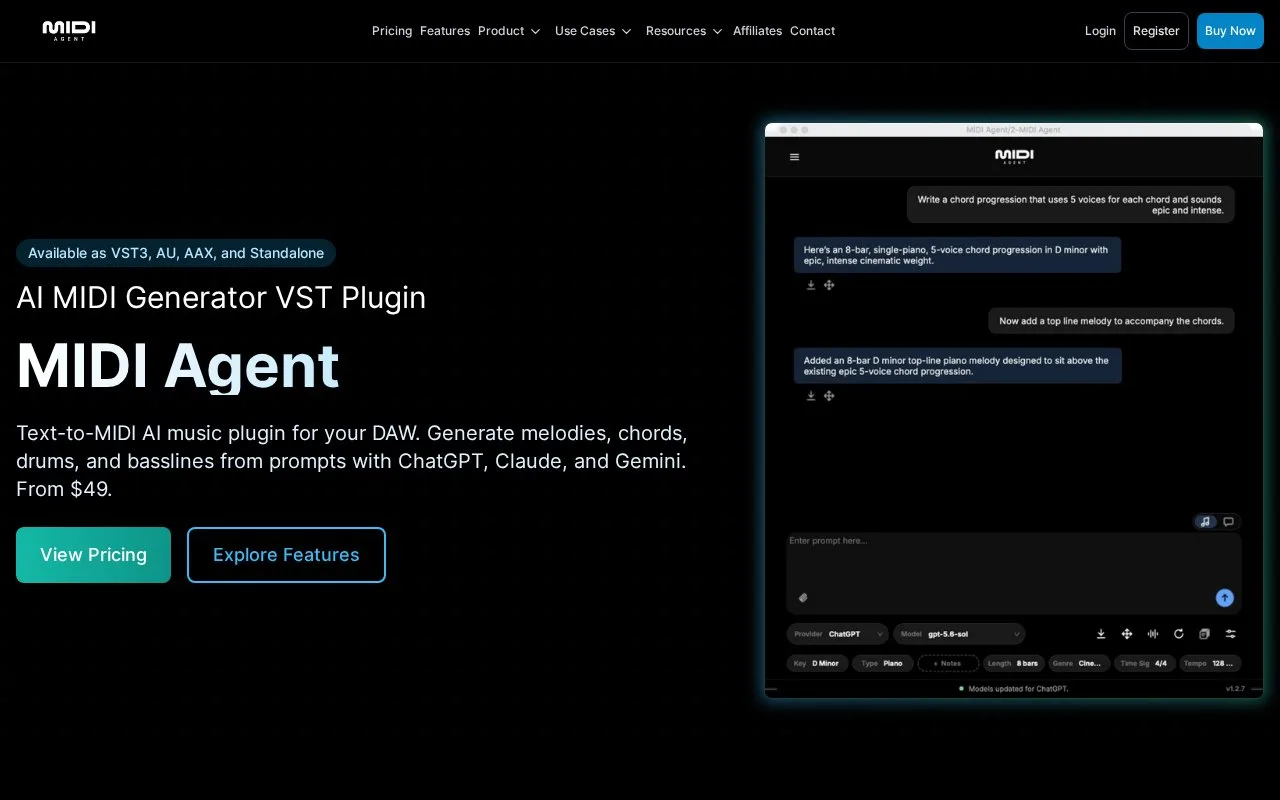This screenshot has width=1280, height=800.
Task: Download MIDI below the top-line melody reply
Action: click(x=811, y=396)
